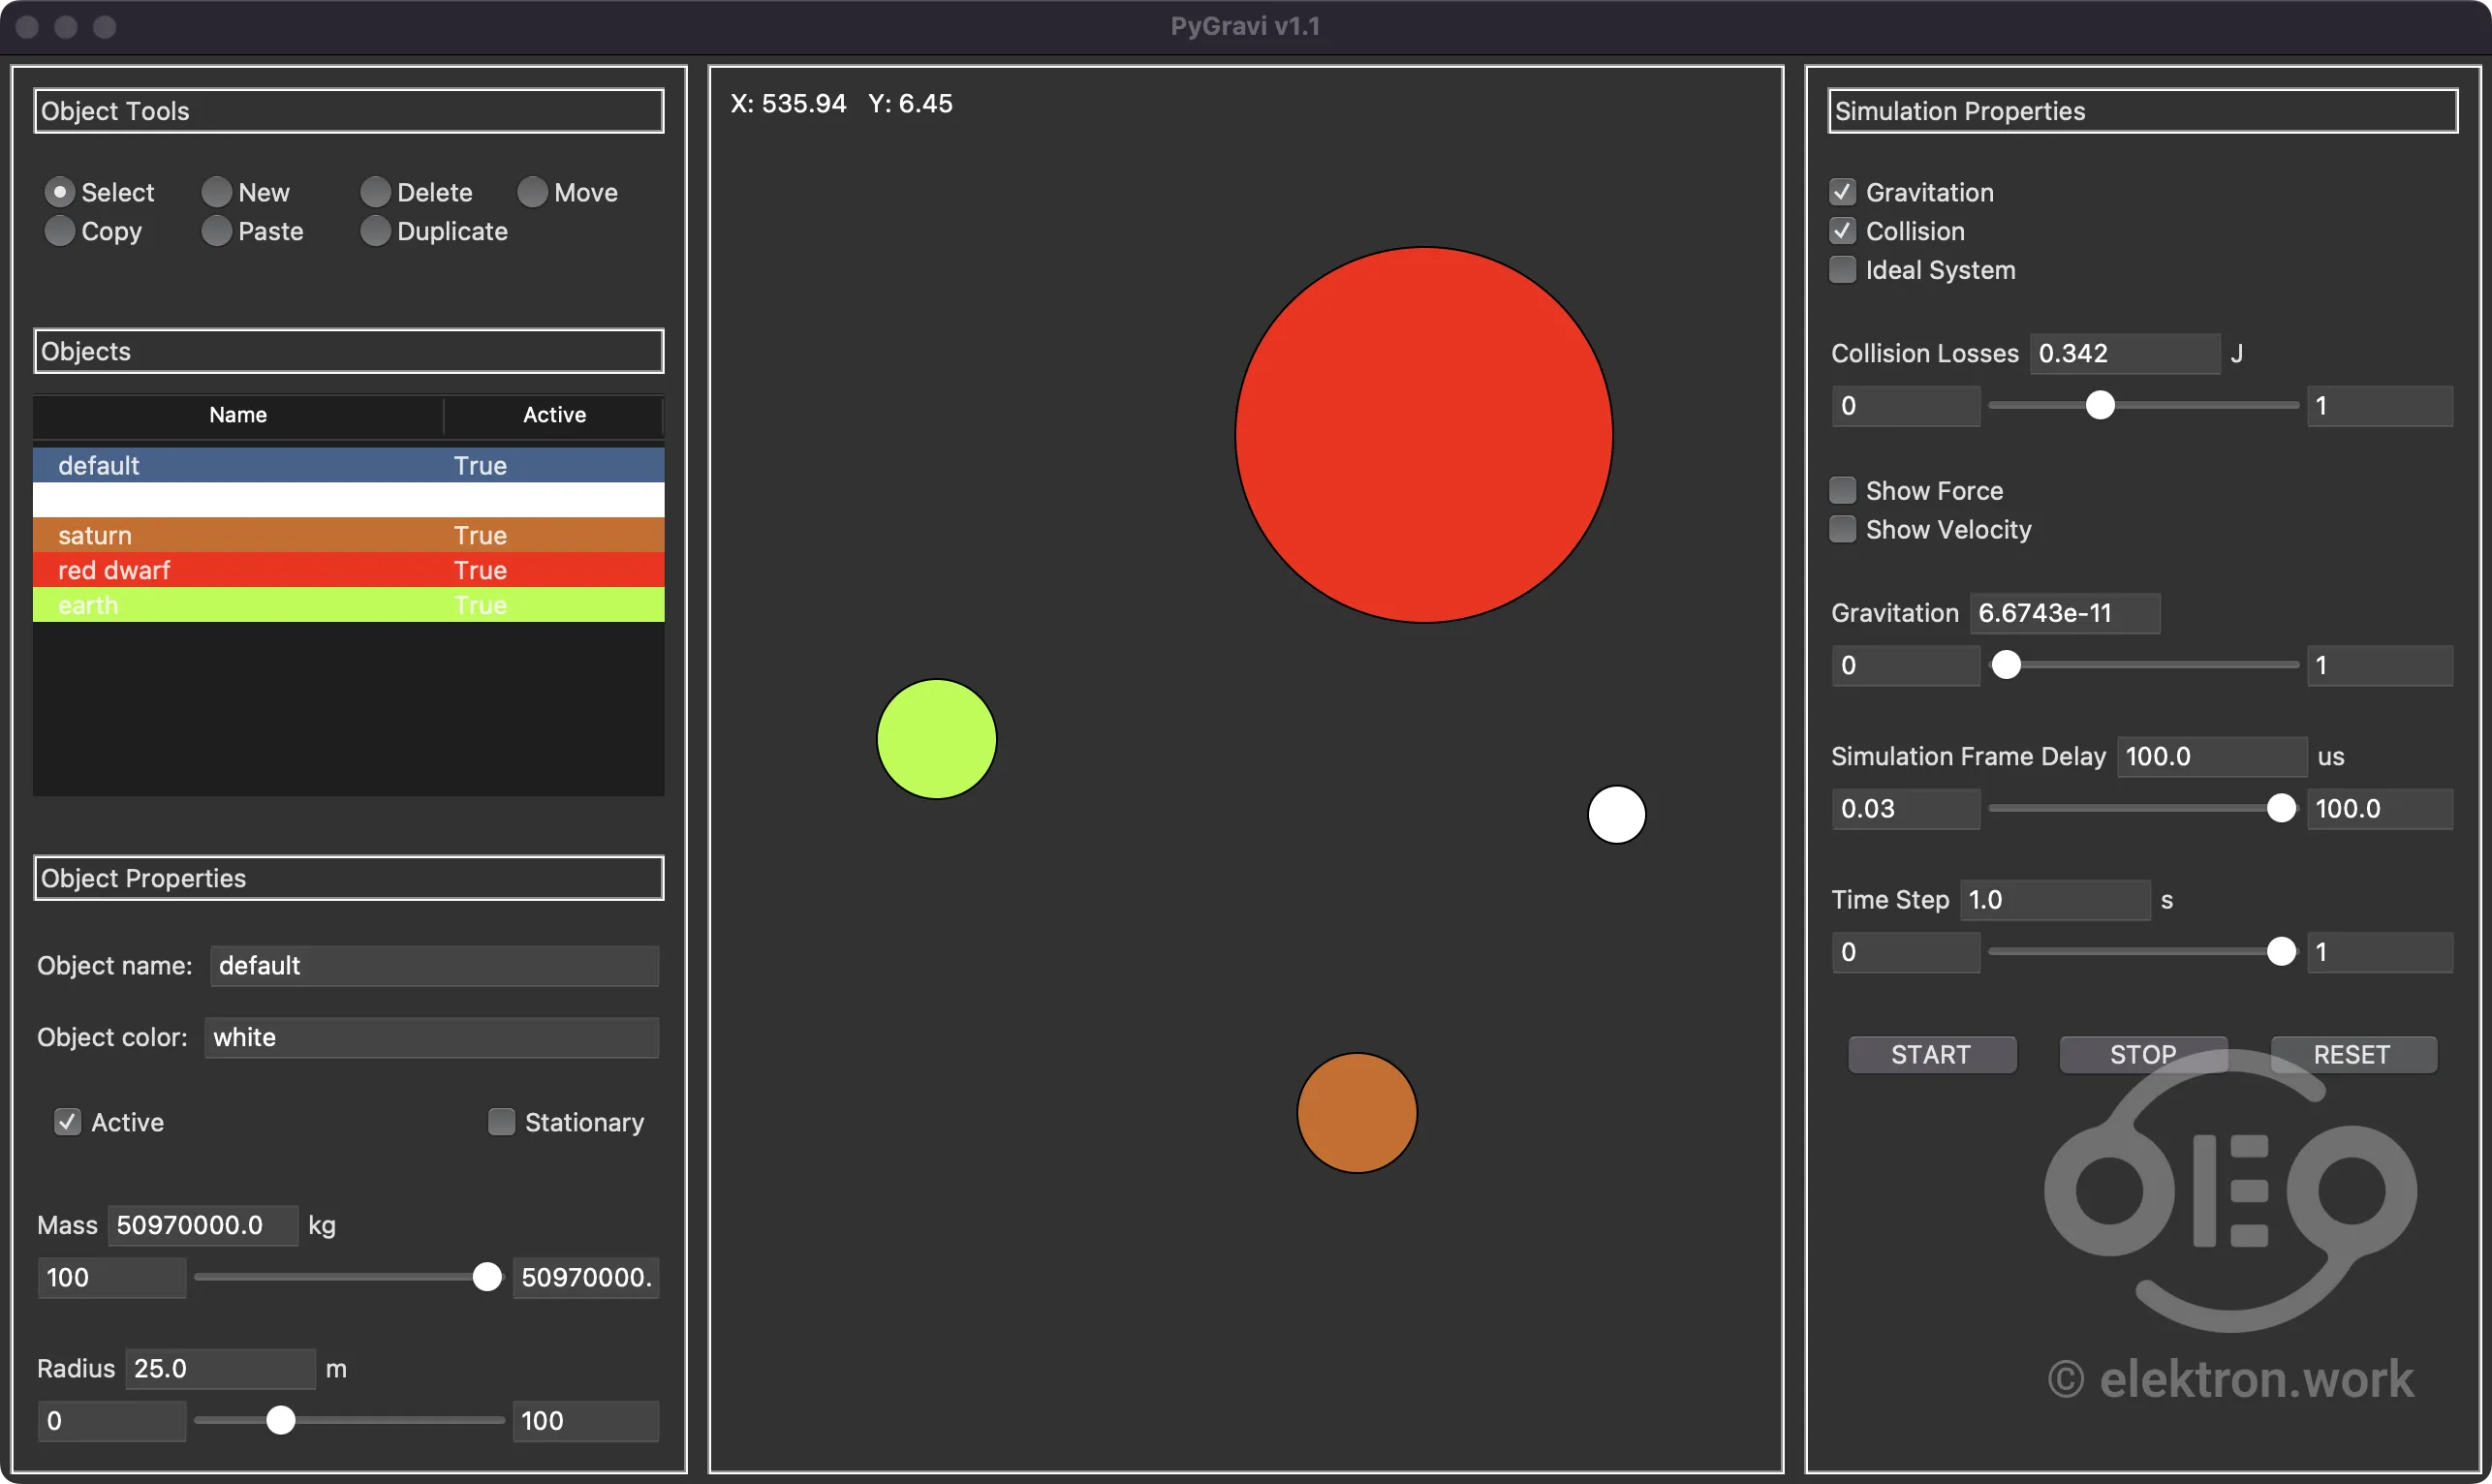Screen dimensions: 2492x1484
Task: Click the Frame Delay minimum field 0.03
Action: (1906, 809)
